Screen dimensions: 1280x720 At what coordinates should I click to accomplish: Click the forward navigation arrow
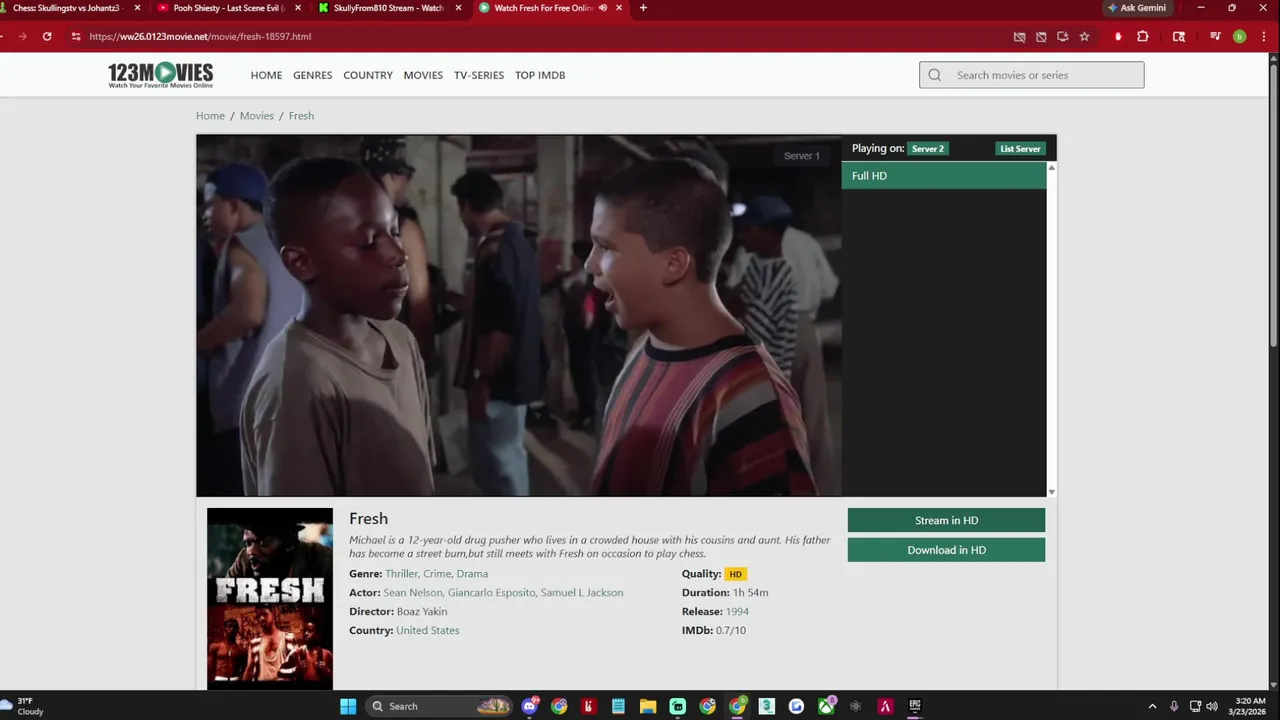(22, 36)
